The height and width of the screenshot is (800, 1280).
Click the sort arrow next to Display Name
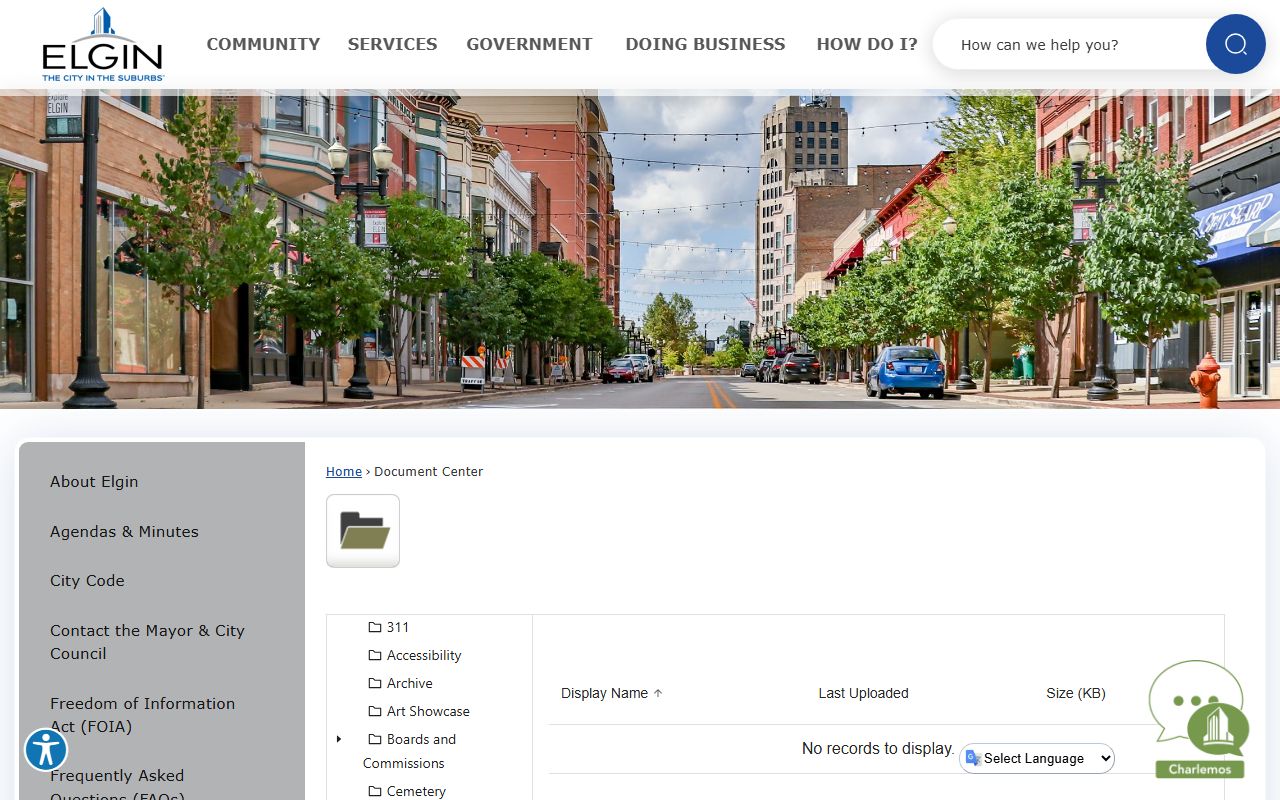pos(658,693)
